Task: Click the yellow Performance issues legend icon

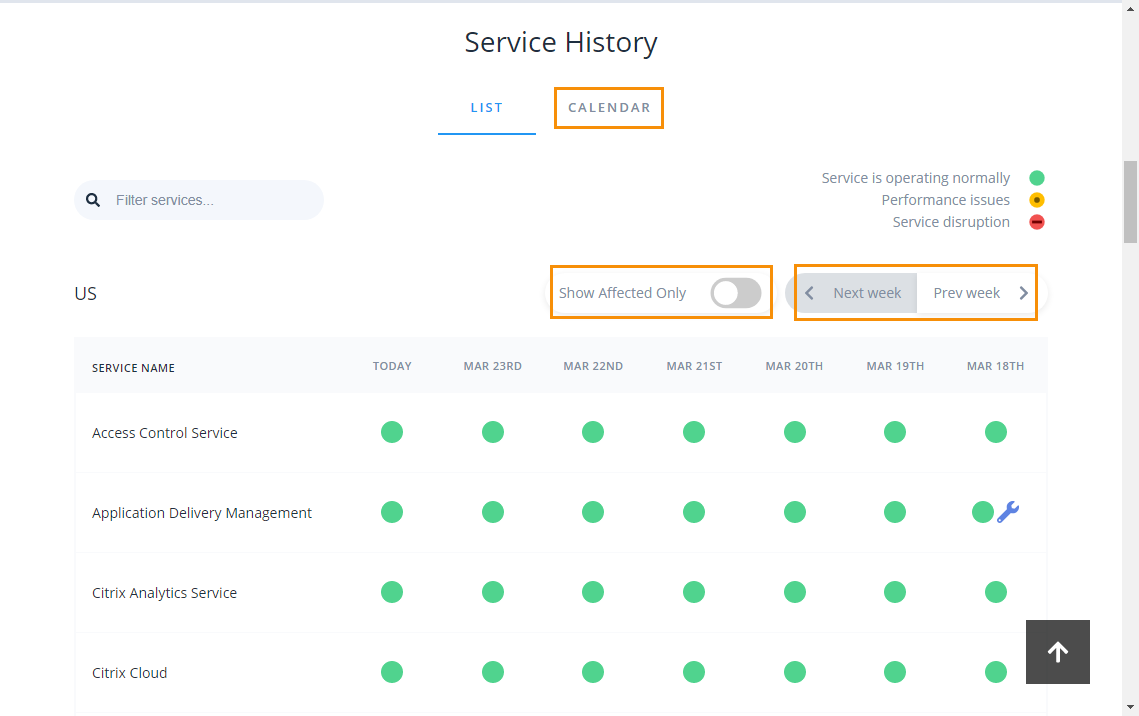Action: pos(1037,200)
